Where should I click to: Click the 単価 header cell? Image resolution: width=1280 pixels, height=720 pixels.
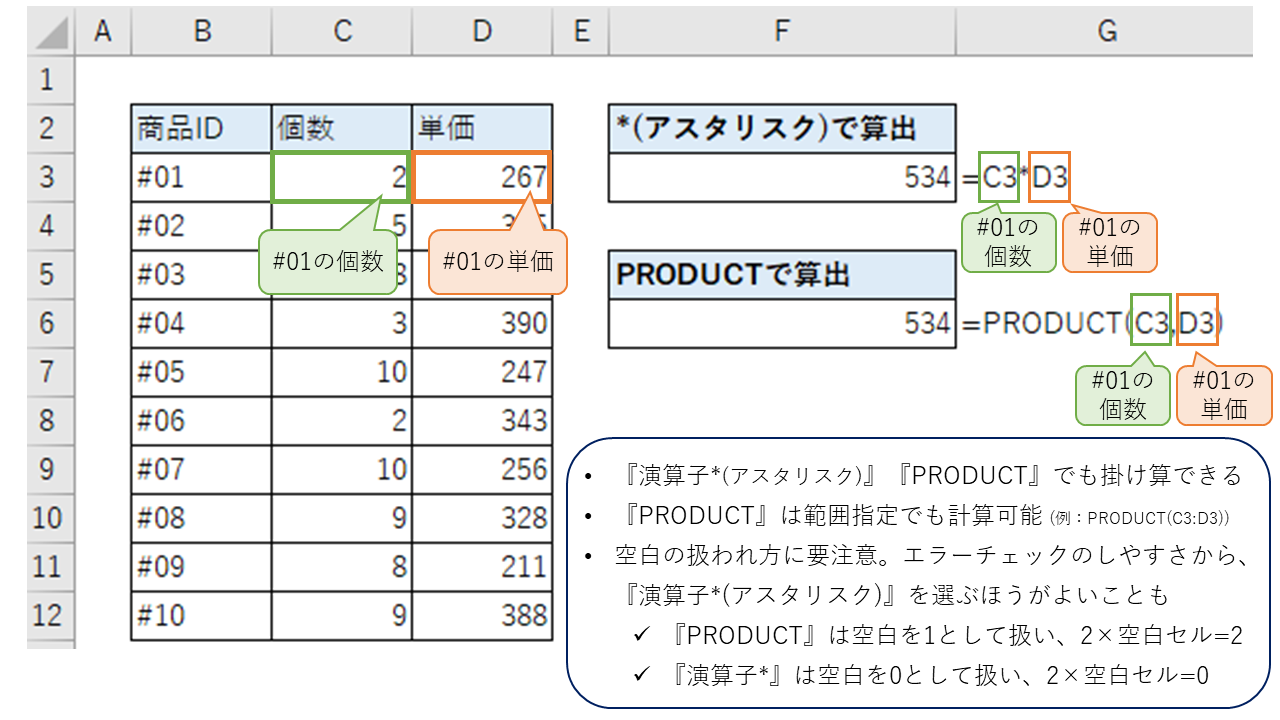[482, 129]
